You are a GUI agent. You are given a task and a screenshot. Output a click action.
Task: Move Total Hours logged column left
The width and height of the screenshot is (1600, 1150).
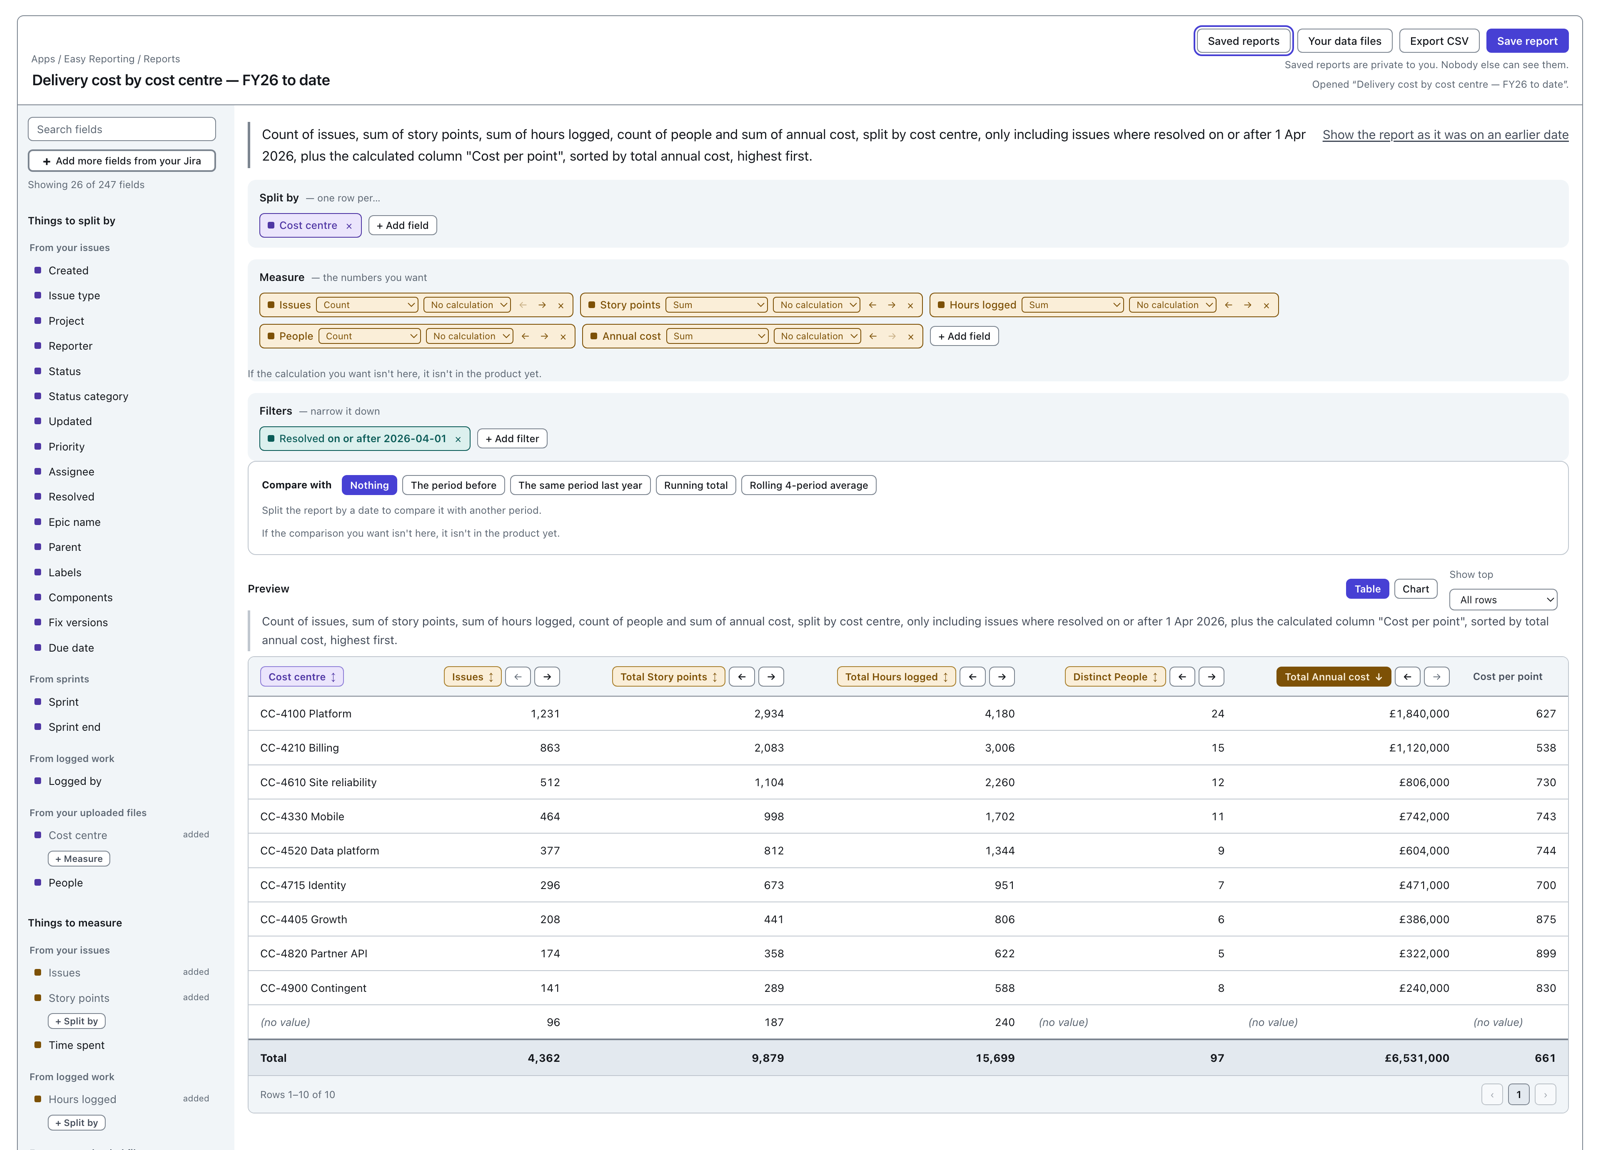pyautogui.click(x=973, y=677)
